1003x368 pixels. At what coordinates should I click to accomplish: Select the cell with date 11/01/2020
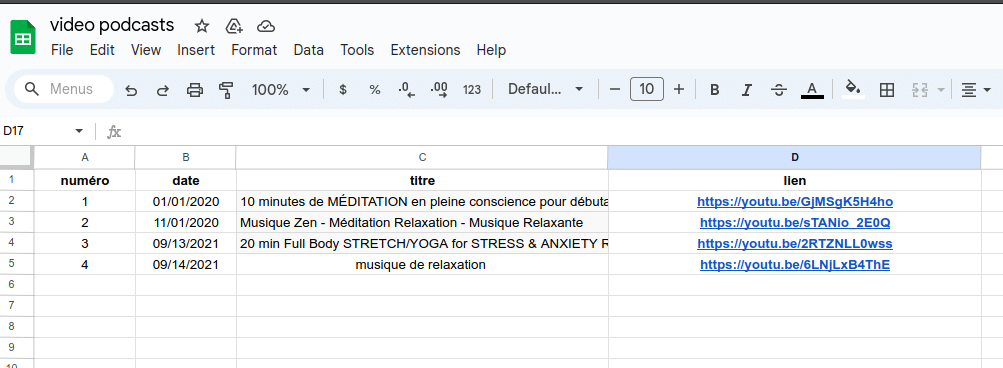click(186, 223)
